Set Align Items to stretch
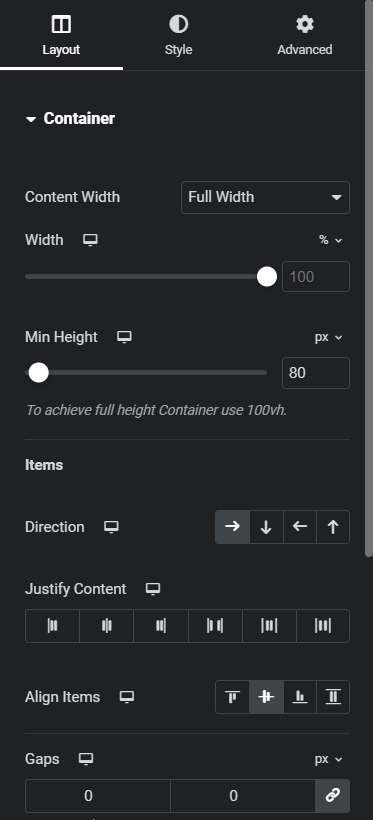 333,697
